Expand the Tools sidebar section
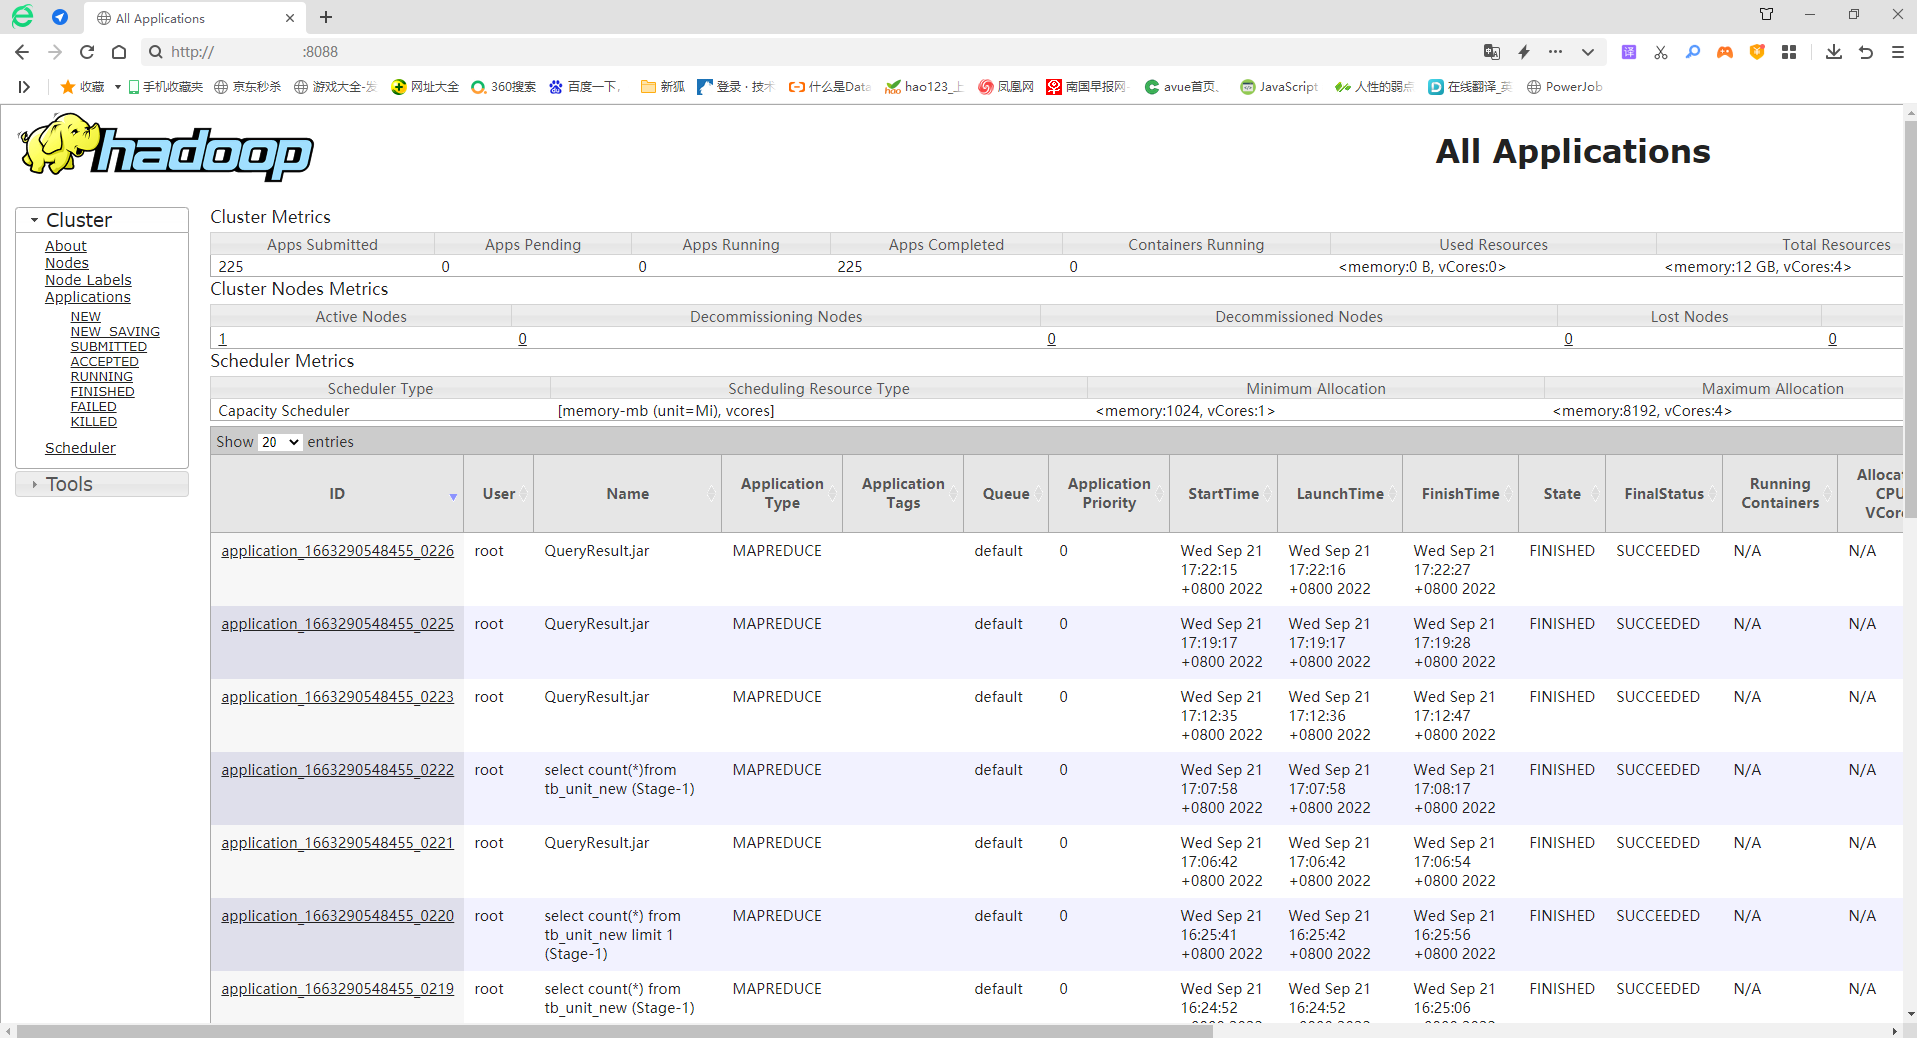Viewport: 1917px width, 1038px height. [68, 484]
